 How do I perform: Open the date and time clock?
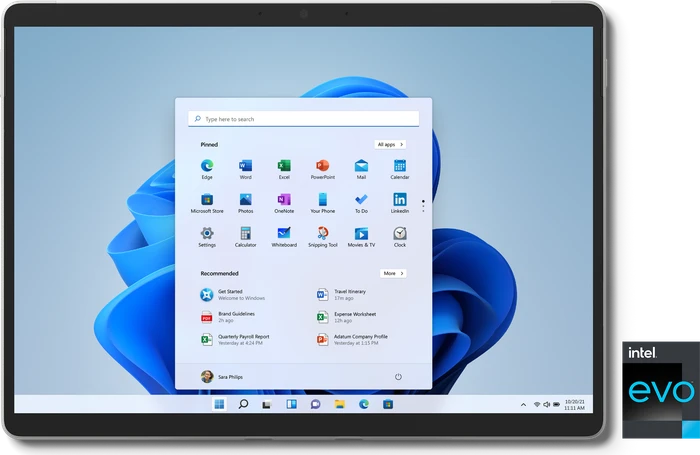[575, 405]
